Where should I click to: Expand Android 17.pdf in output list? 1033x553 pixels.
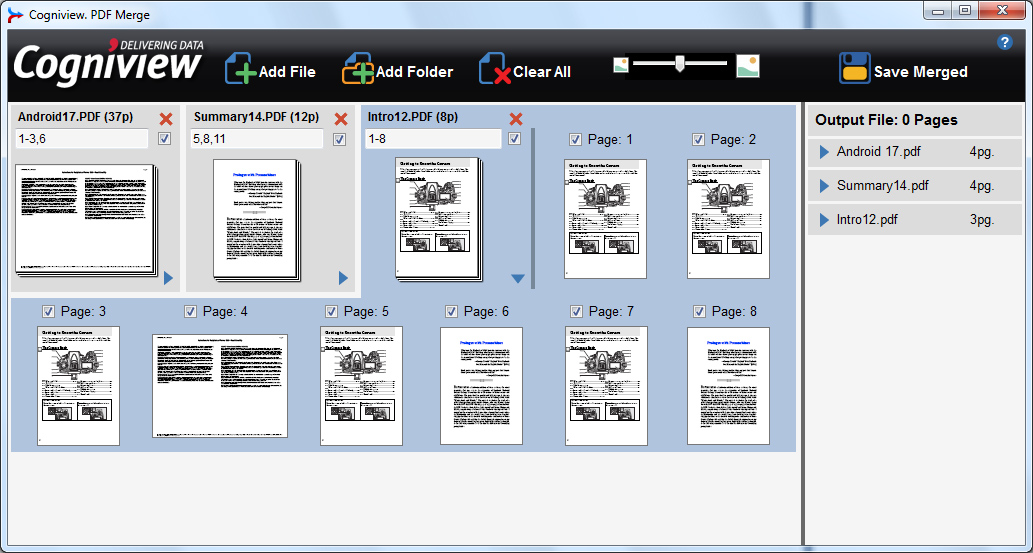tap(824, 152)
